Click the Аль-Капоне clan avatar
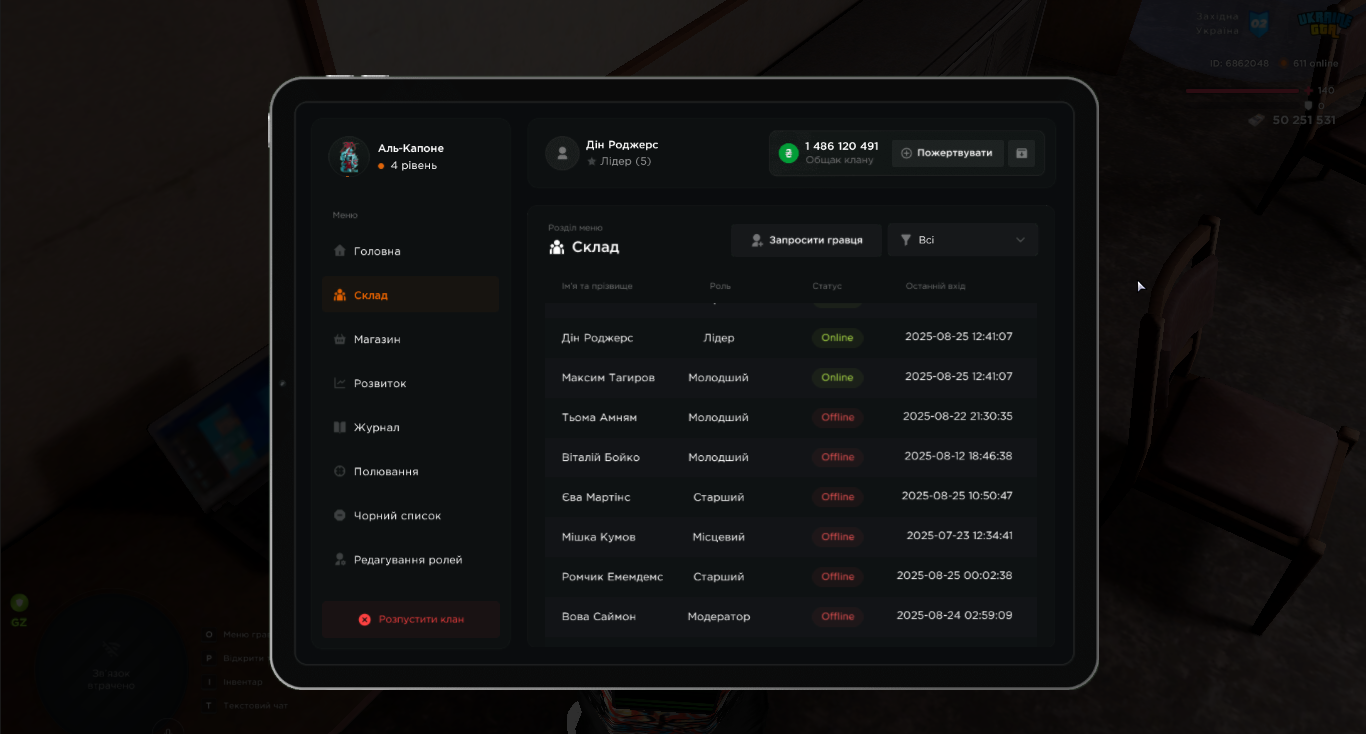 click(349, 157)
